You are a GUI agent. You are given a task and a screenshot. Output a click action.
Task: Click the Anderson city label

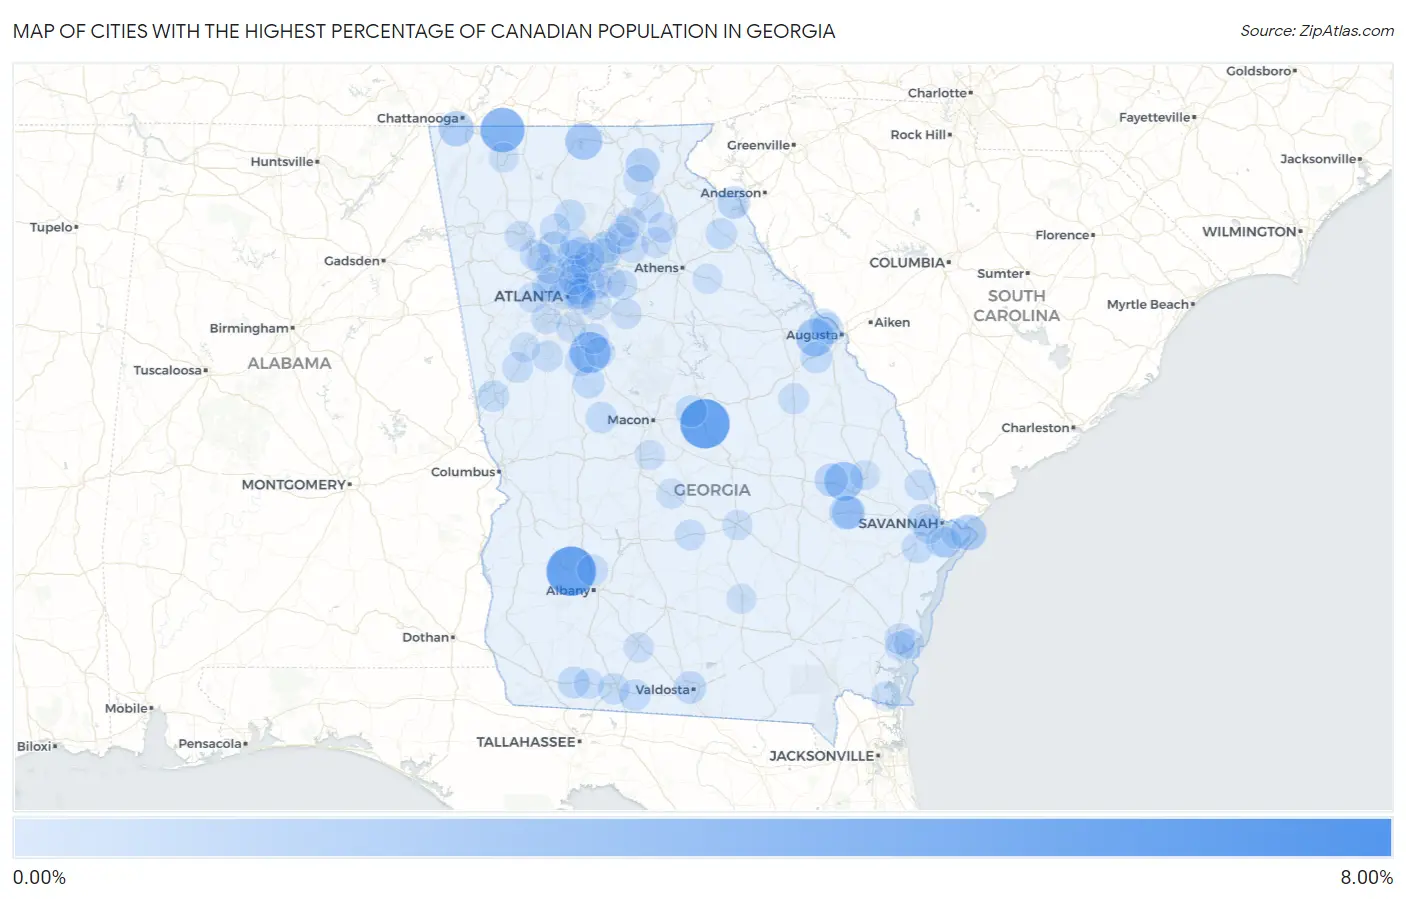pos(731,193)
